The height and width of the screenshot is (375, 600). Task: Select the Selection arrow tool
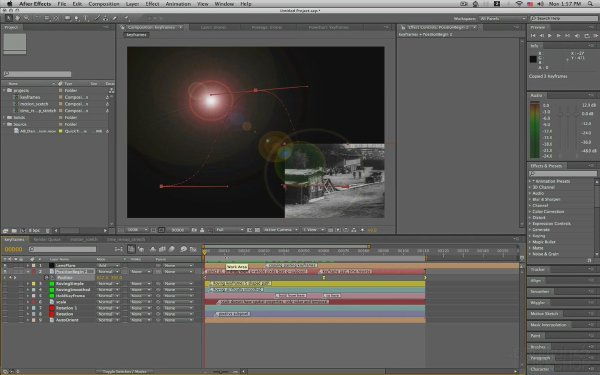click(8, 18)
